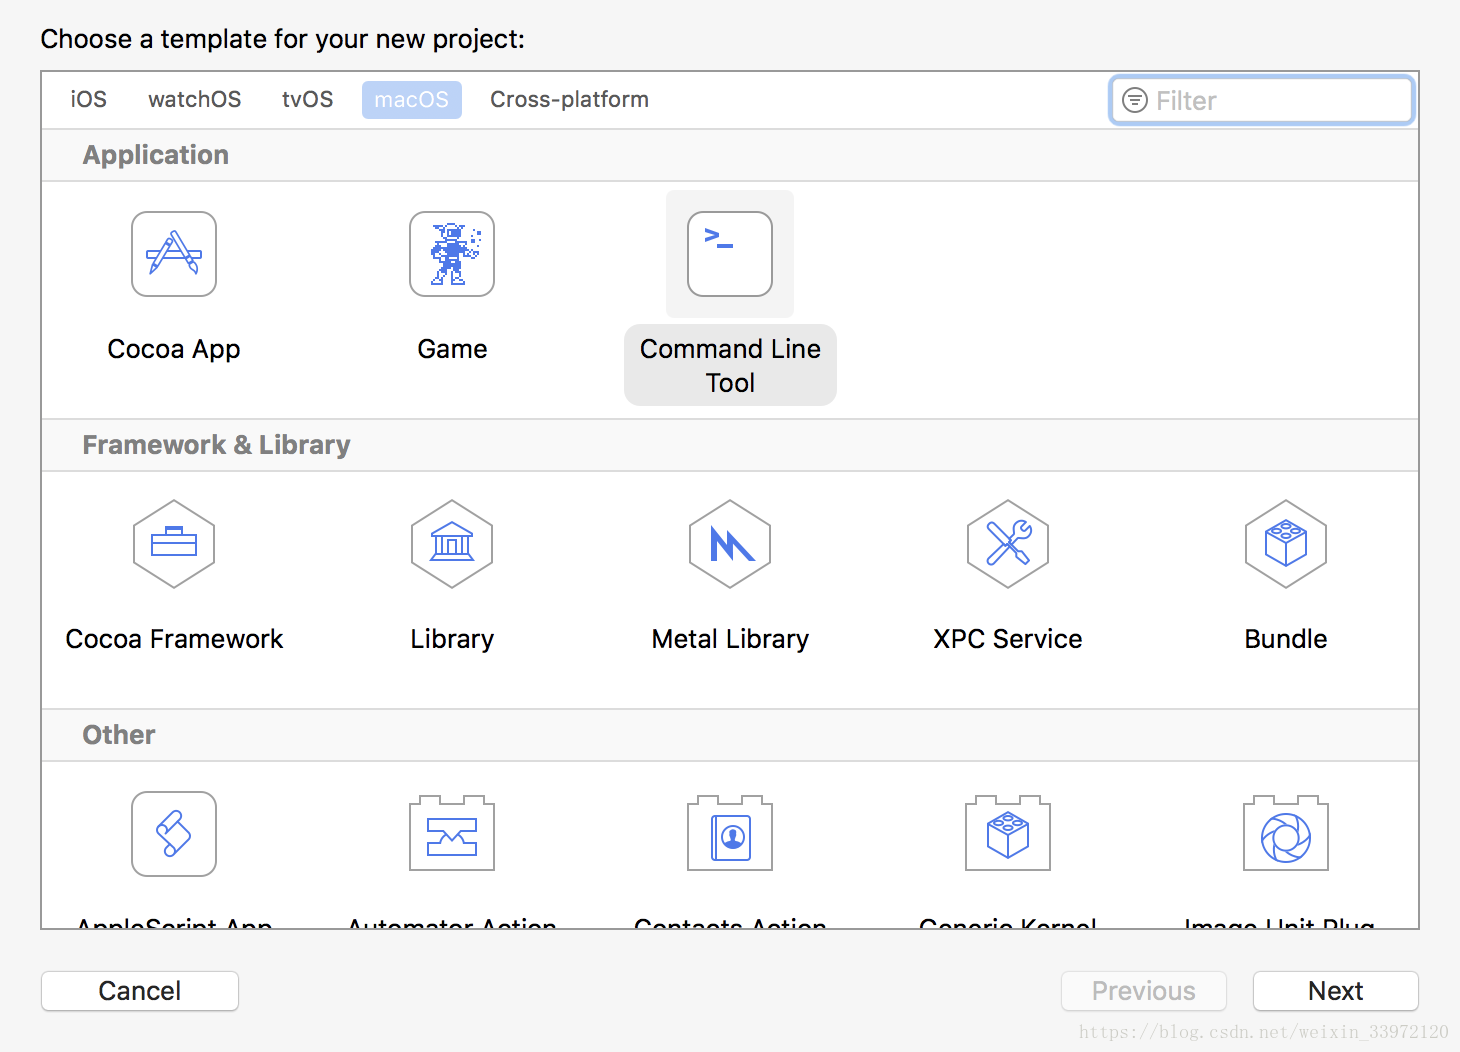
Task: Open the tvOS platform tab
Action: [x=307, y=100]
